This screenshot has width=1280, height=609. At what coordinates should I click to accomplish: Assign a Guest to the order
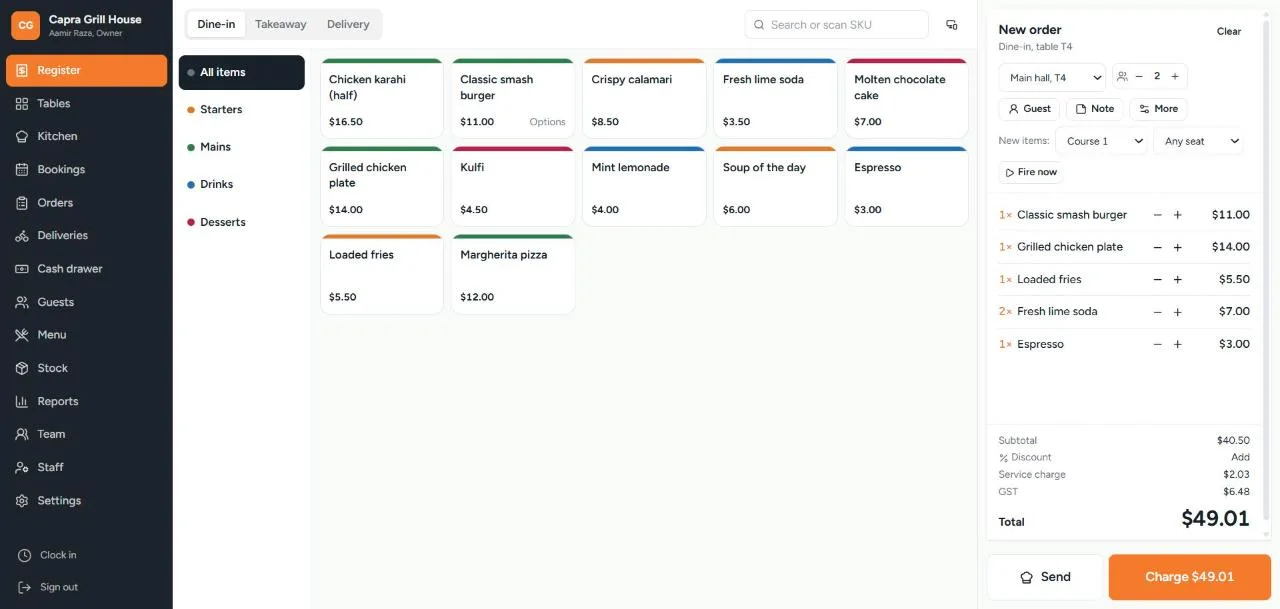click(1029, 109)
